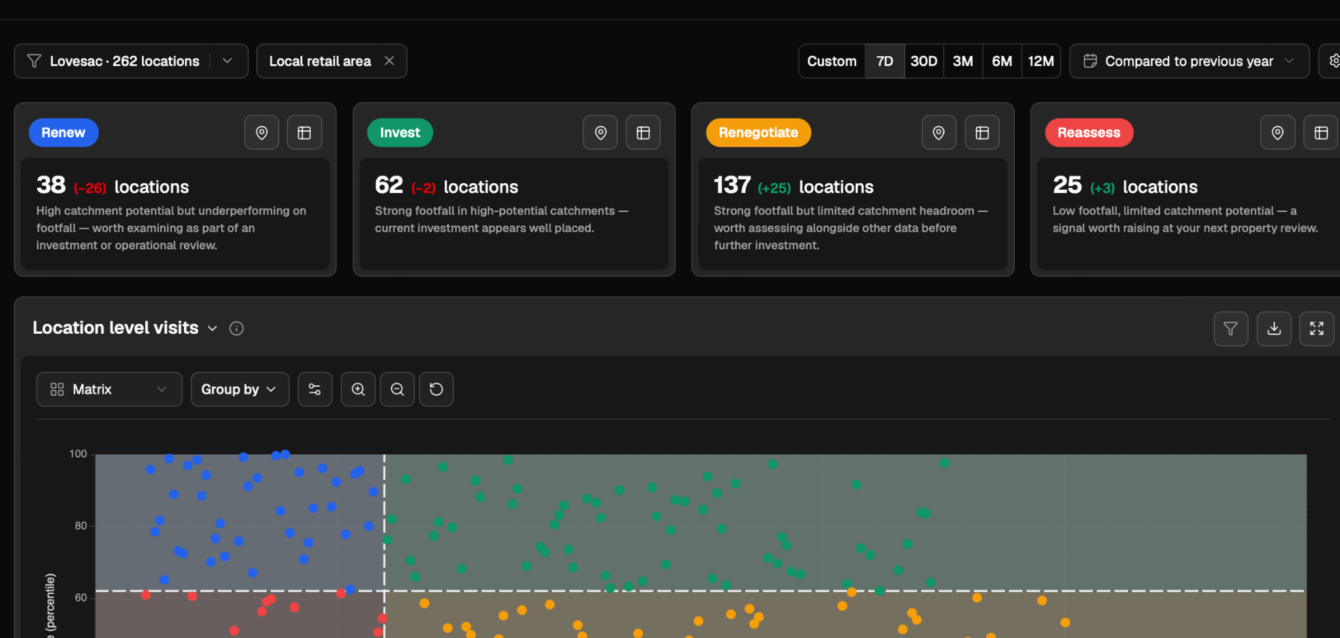Click the "38" locations count
This screenshot has height=638, width=1340.
(x=51, y=186)
